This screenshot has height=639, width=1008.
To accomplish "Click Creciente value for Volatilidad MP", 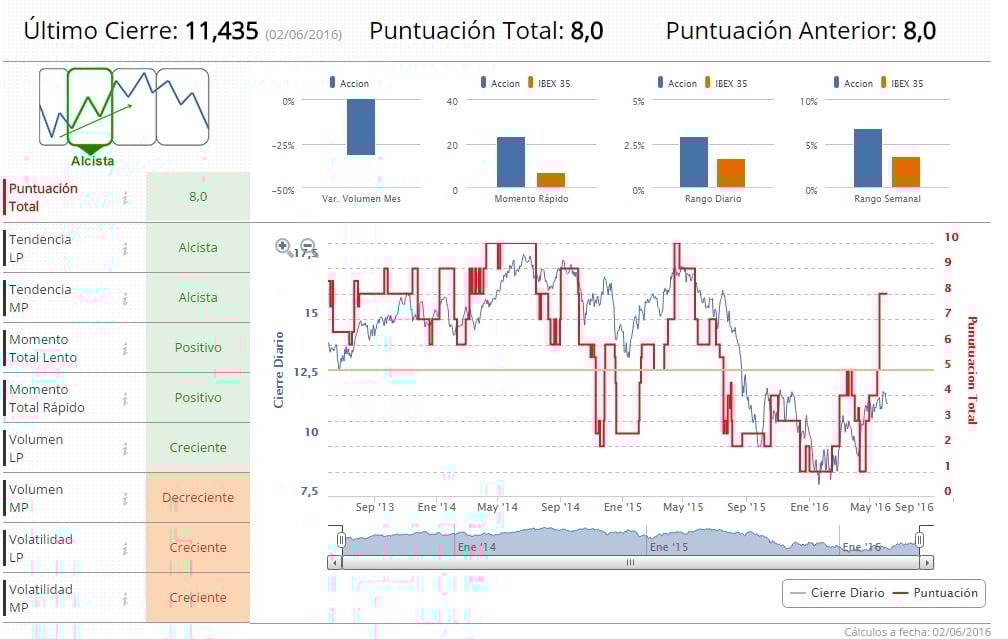I will (x=198, y=598).
